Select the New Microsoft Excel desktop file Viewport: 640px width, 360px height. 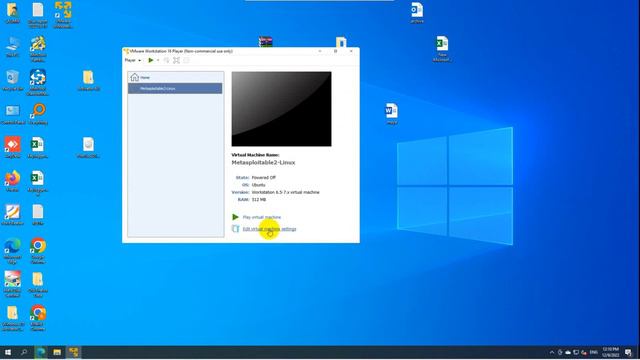coord(442,49)
